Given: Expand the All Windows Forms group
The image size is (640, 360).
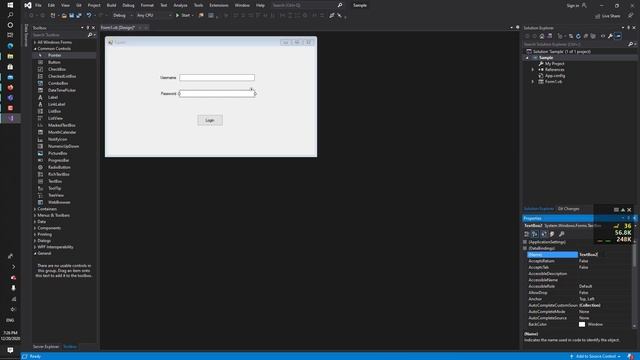Looking at the screenshot, I should (35, 42).
